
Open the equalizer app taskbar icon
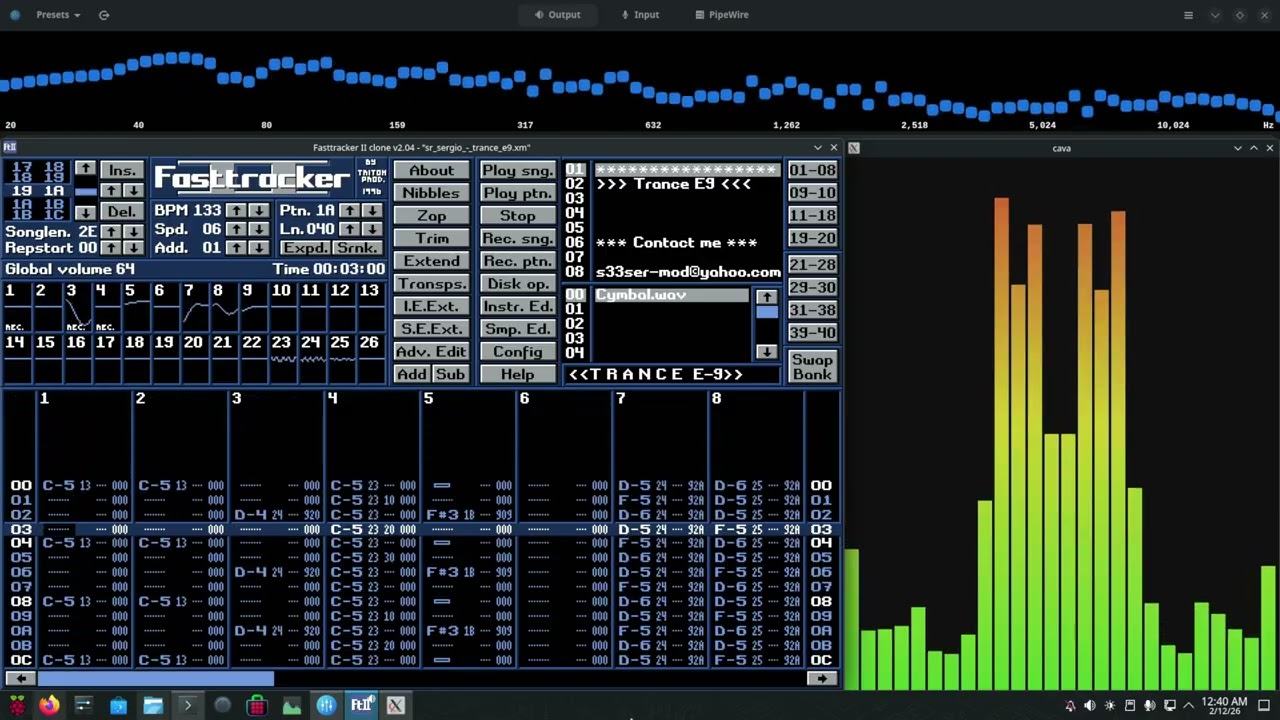pyautogui.click(x=326, y=705)
